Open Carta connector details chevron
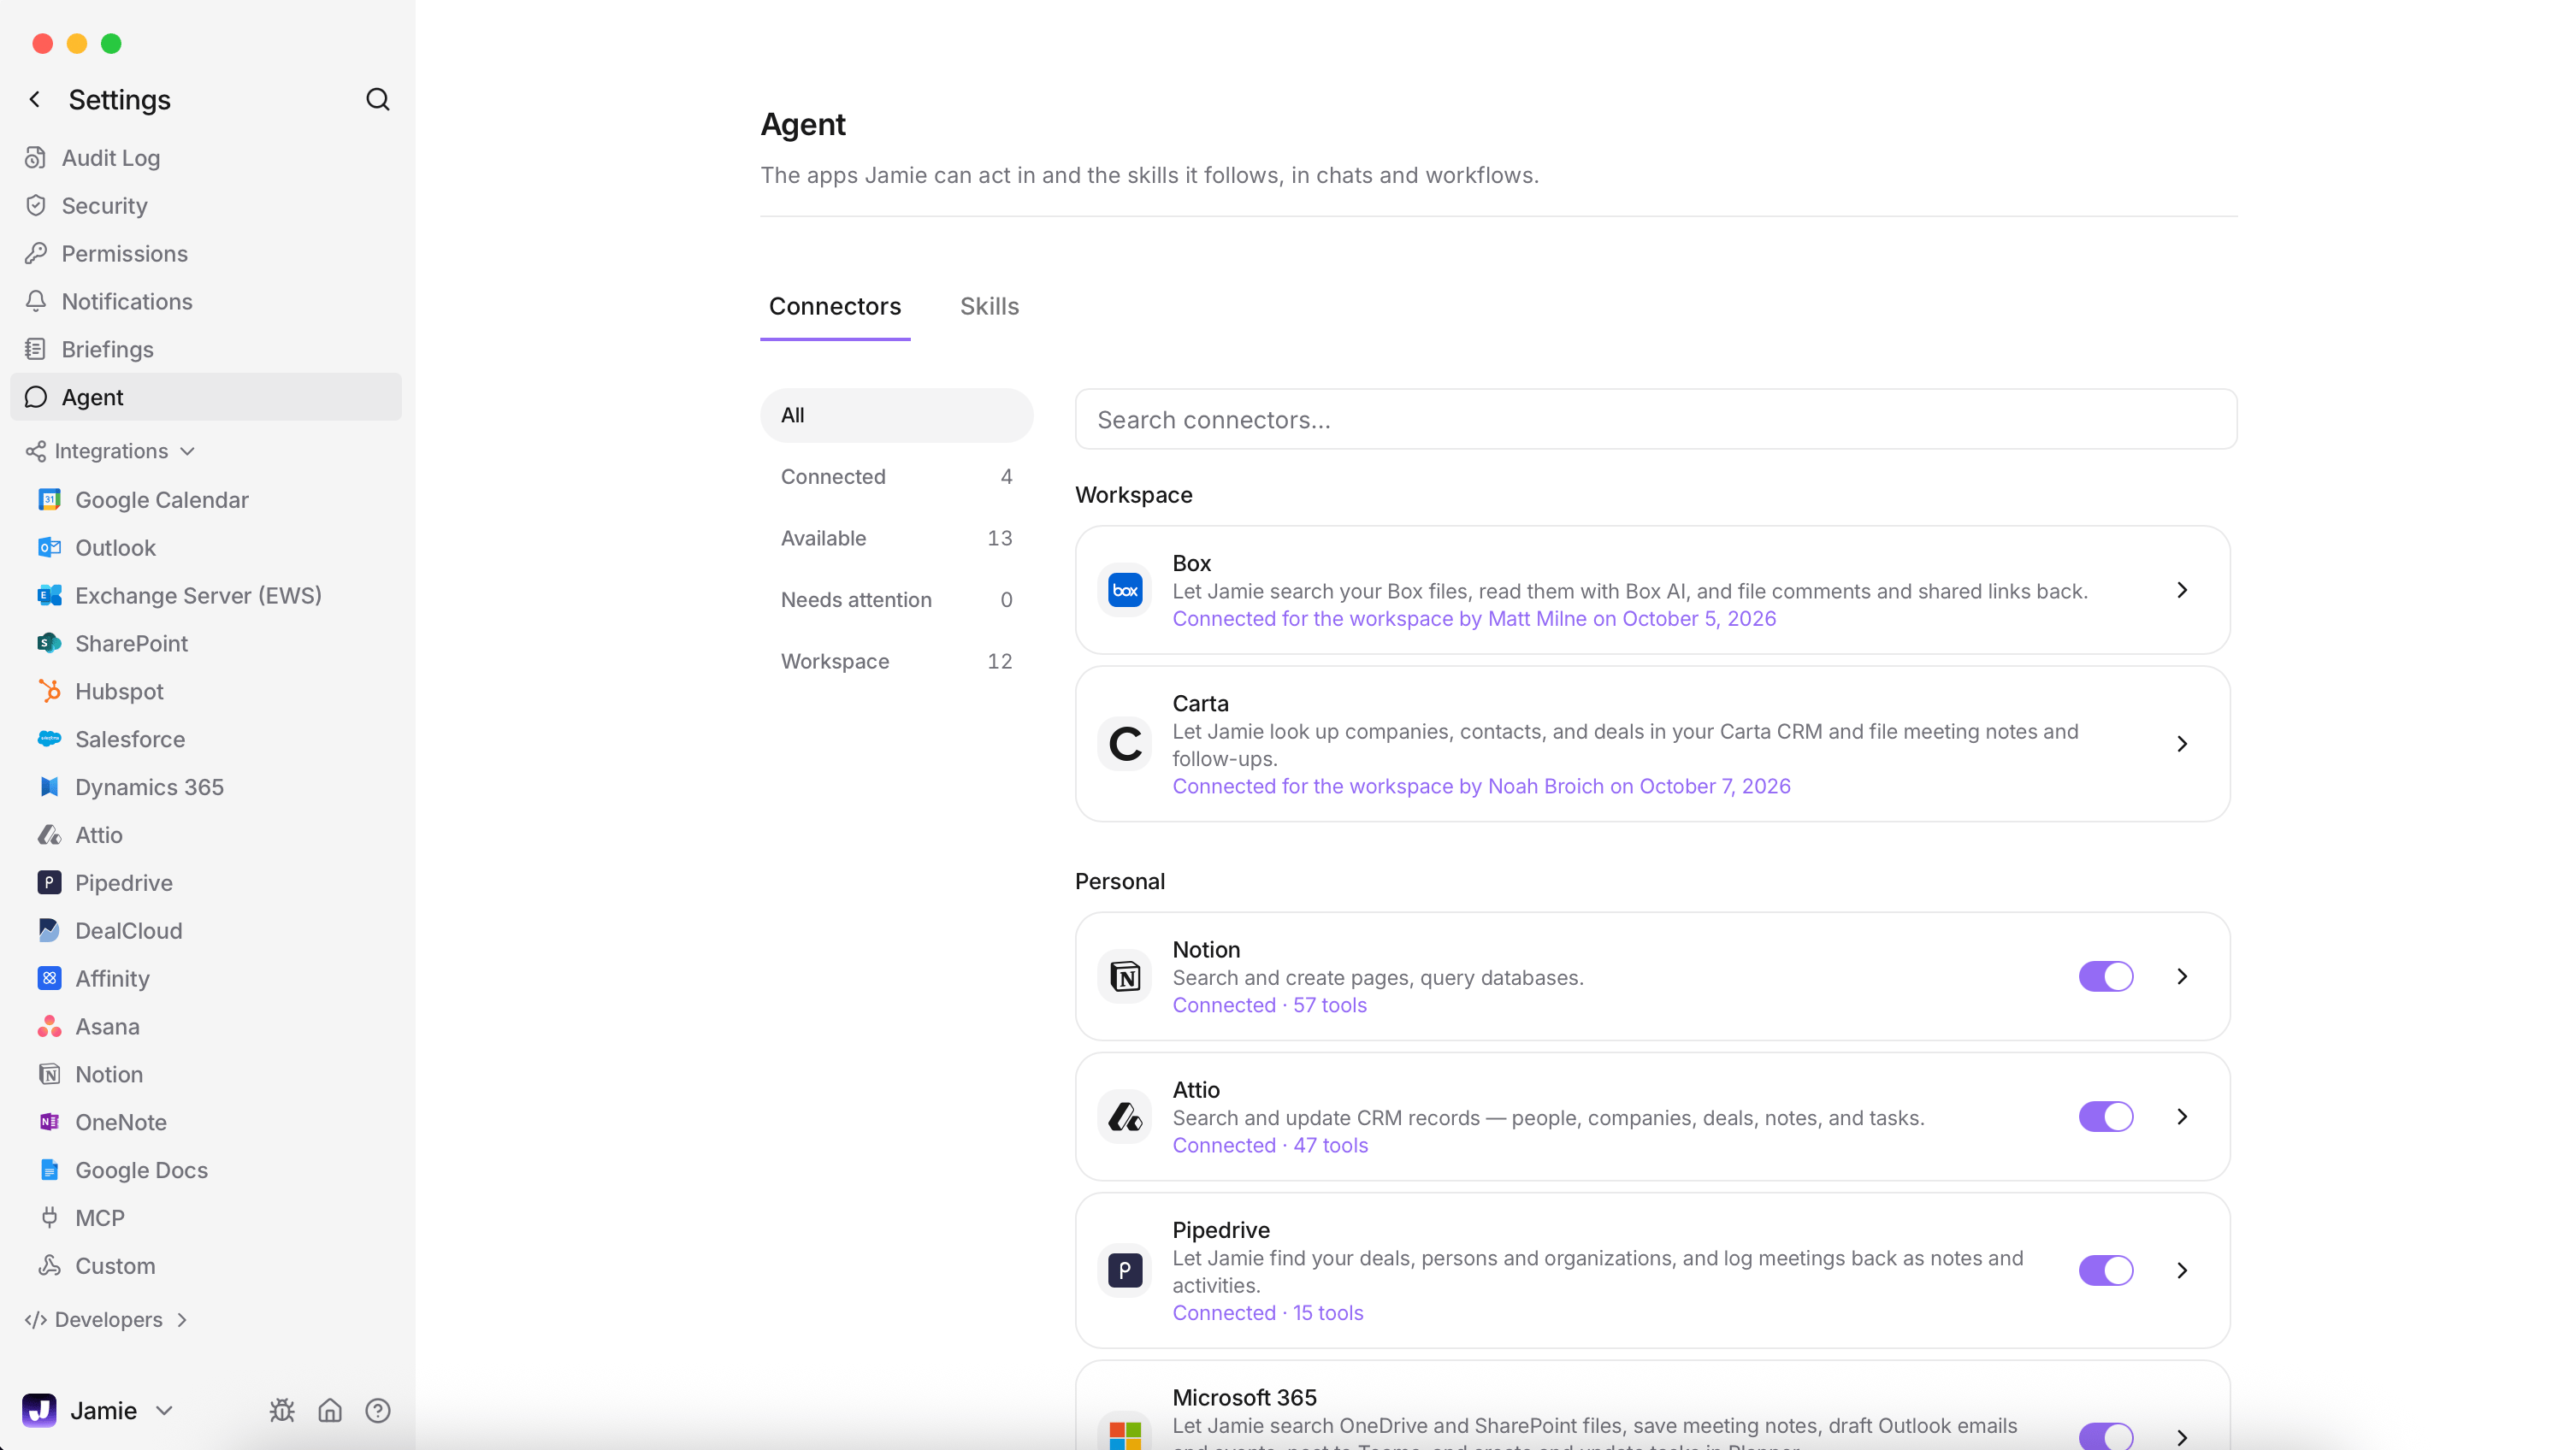This screenshot has width=2576, height=1450. pos(2182,744)
